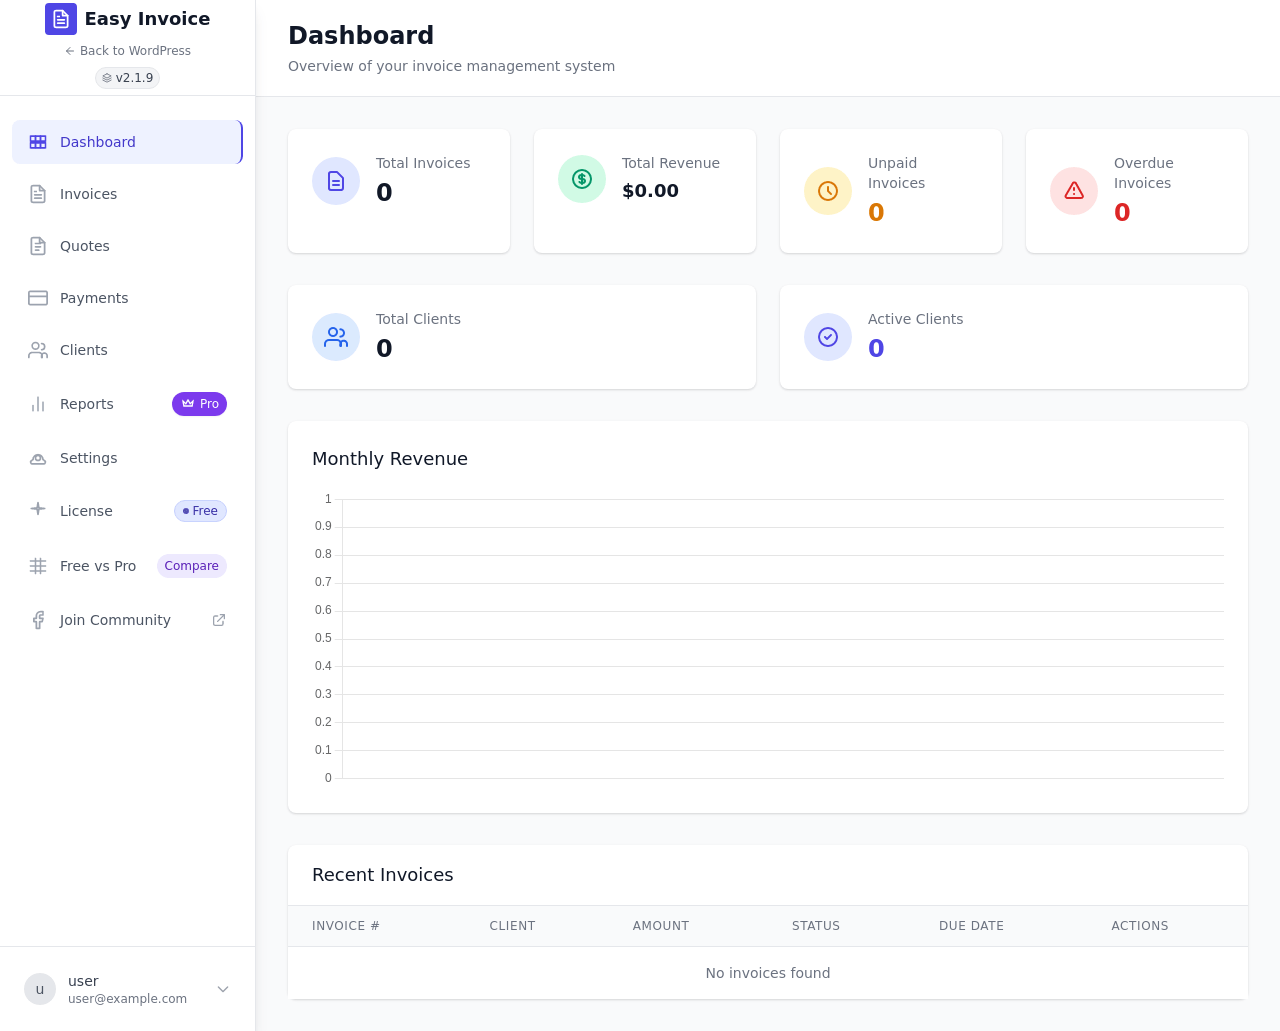
Task: Open the Quotes section in the sidebar
Action: pos(127,246)
